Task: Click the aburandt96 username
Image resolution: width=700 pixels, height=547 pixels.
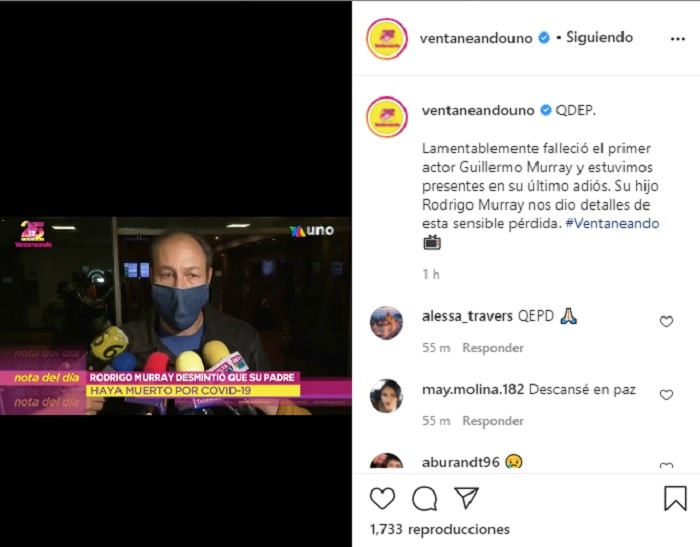Action: click(460, 462)
